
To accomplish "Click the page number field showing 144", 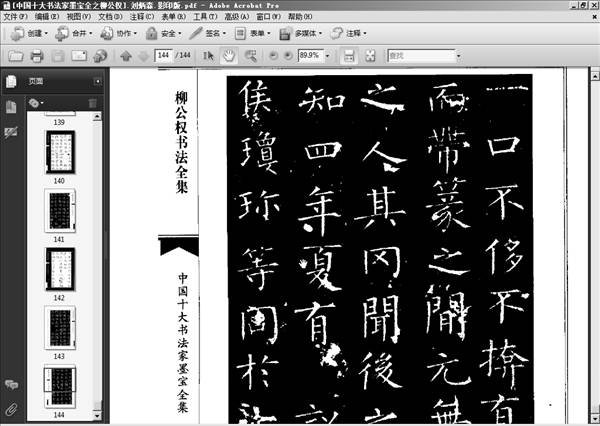I will pyautogui.click(x=163, y=55).
